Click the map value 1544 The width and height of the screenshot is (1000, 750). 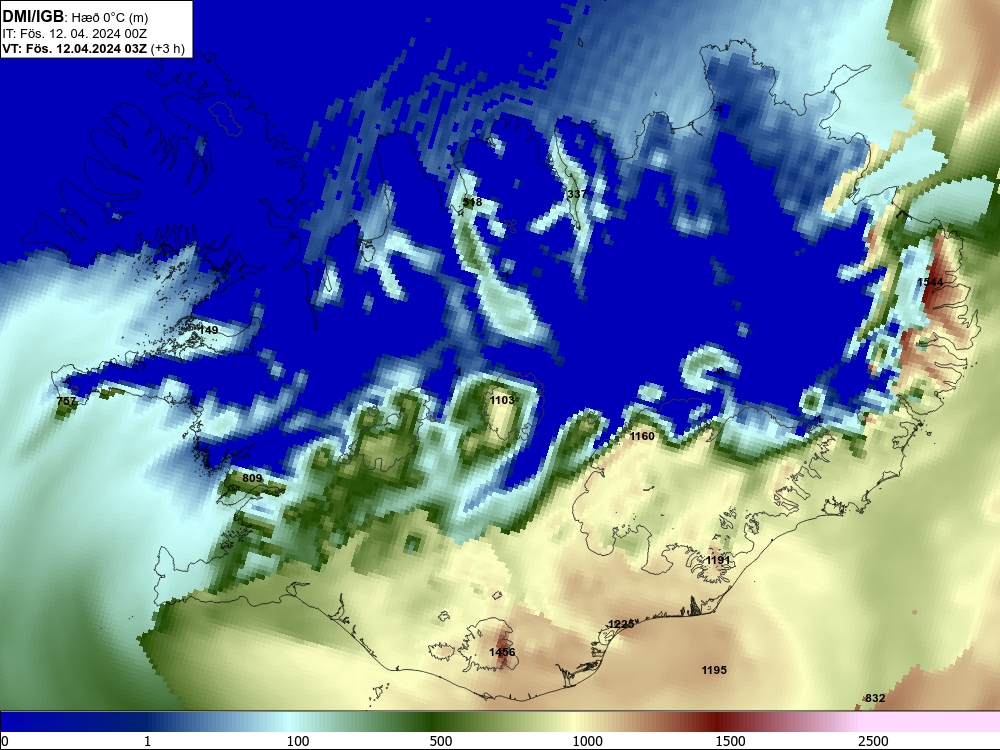[930, 282]
